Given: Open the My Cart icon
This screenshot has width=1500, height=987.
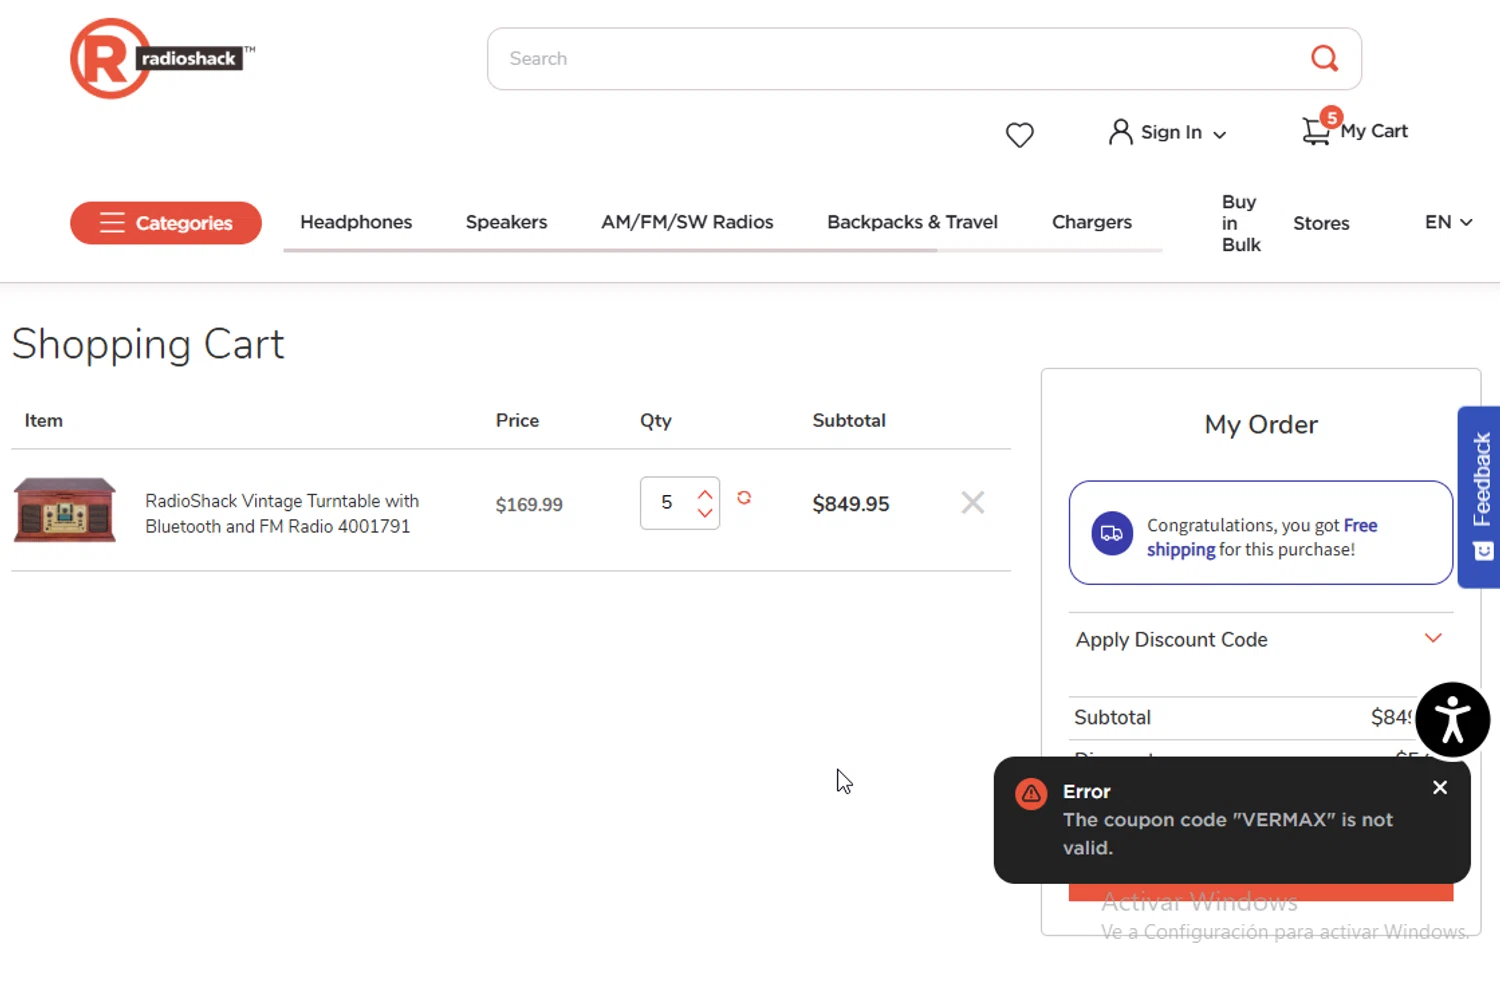Looking at the screenshot, I should click(x=1316, y=131).
